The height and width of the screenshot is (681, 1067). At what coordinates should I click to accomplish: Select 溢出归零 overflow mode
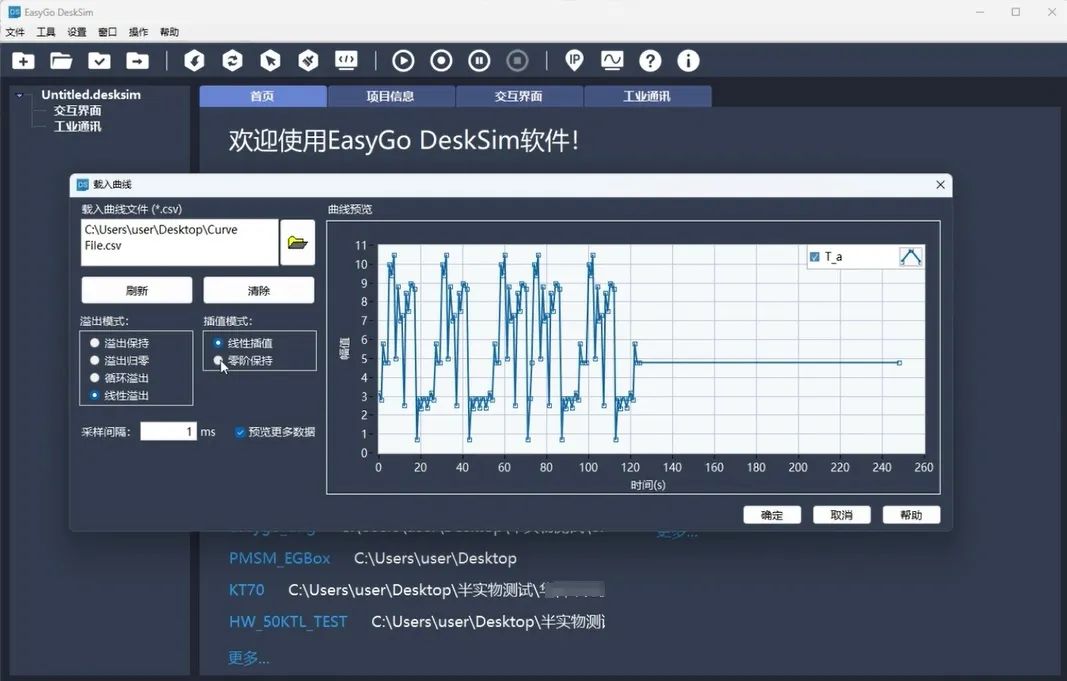pyautogui.click(x=120, y=361)
